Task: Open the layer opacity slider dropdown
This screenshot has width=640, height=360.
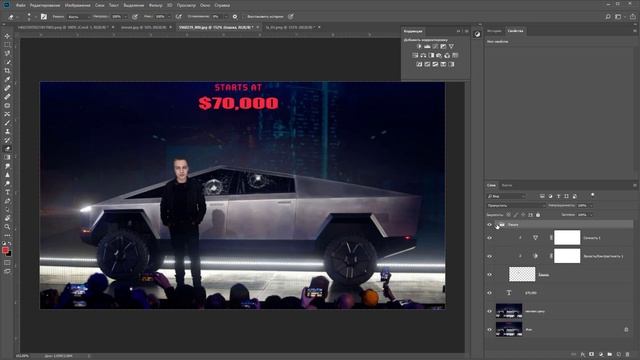Action: pos(591,206)
